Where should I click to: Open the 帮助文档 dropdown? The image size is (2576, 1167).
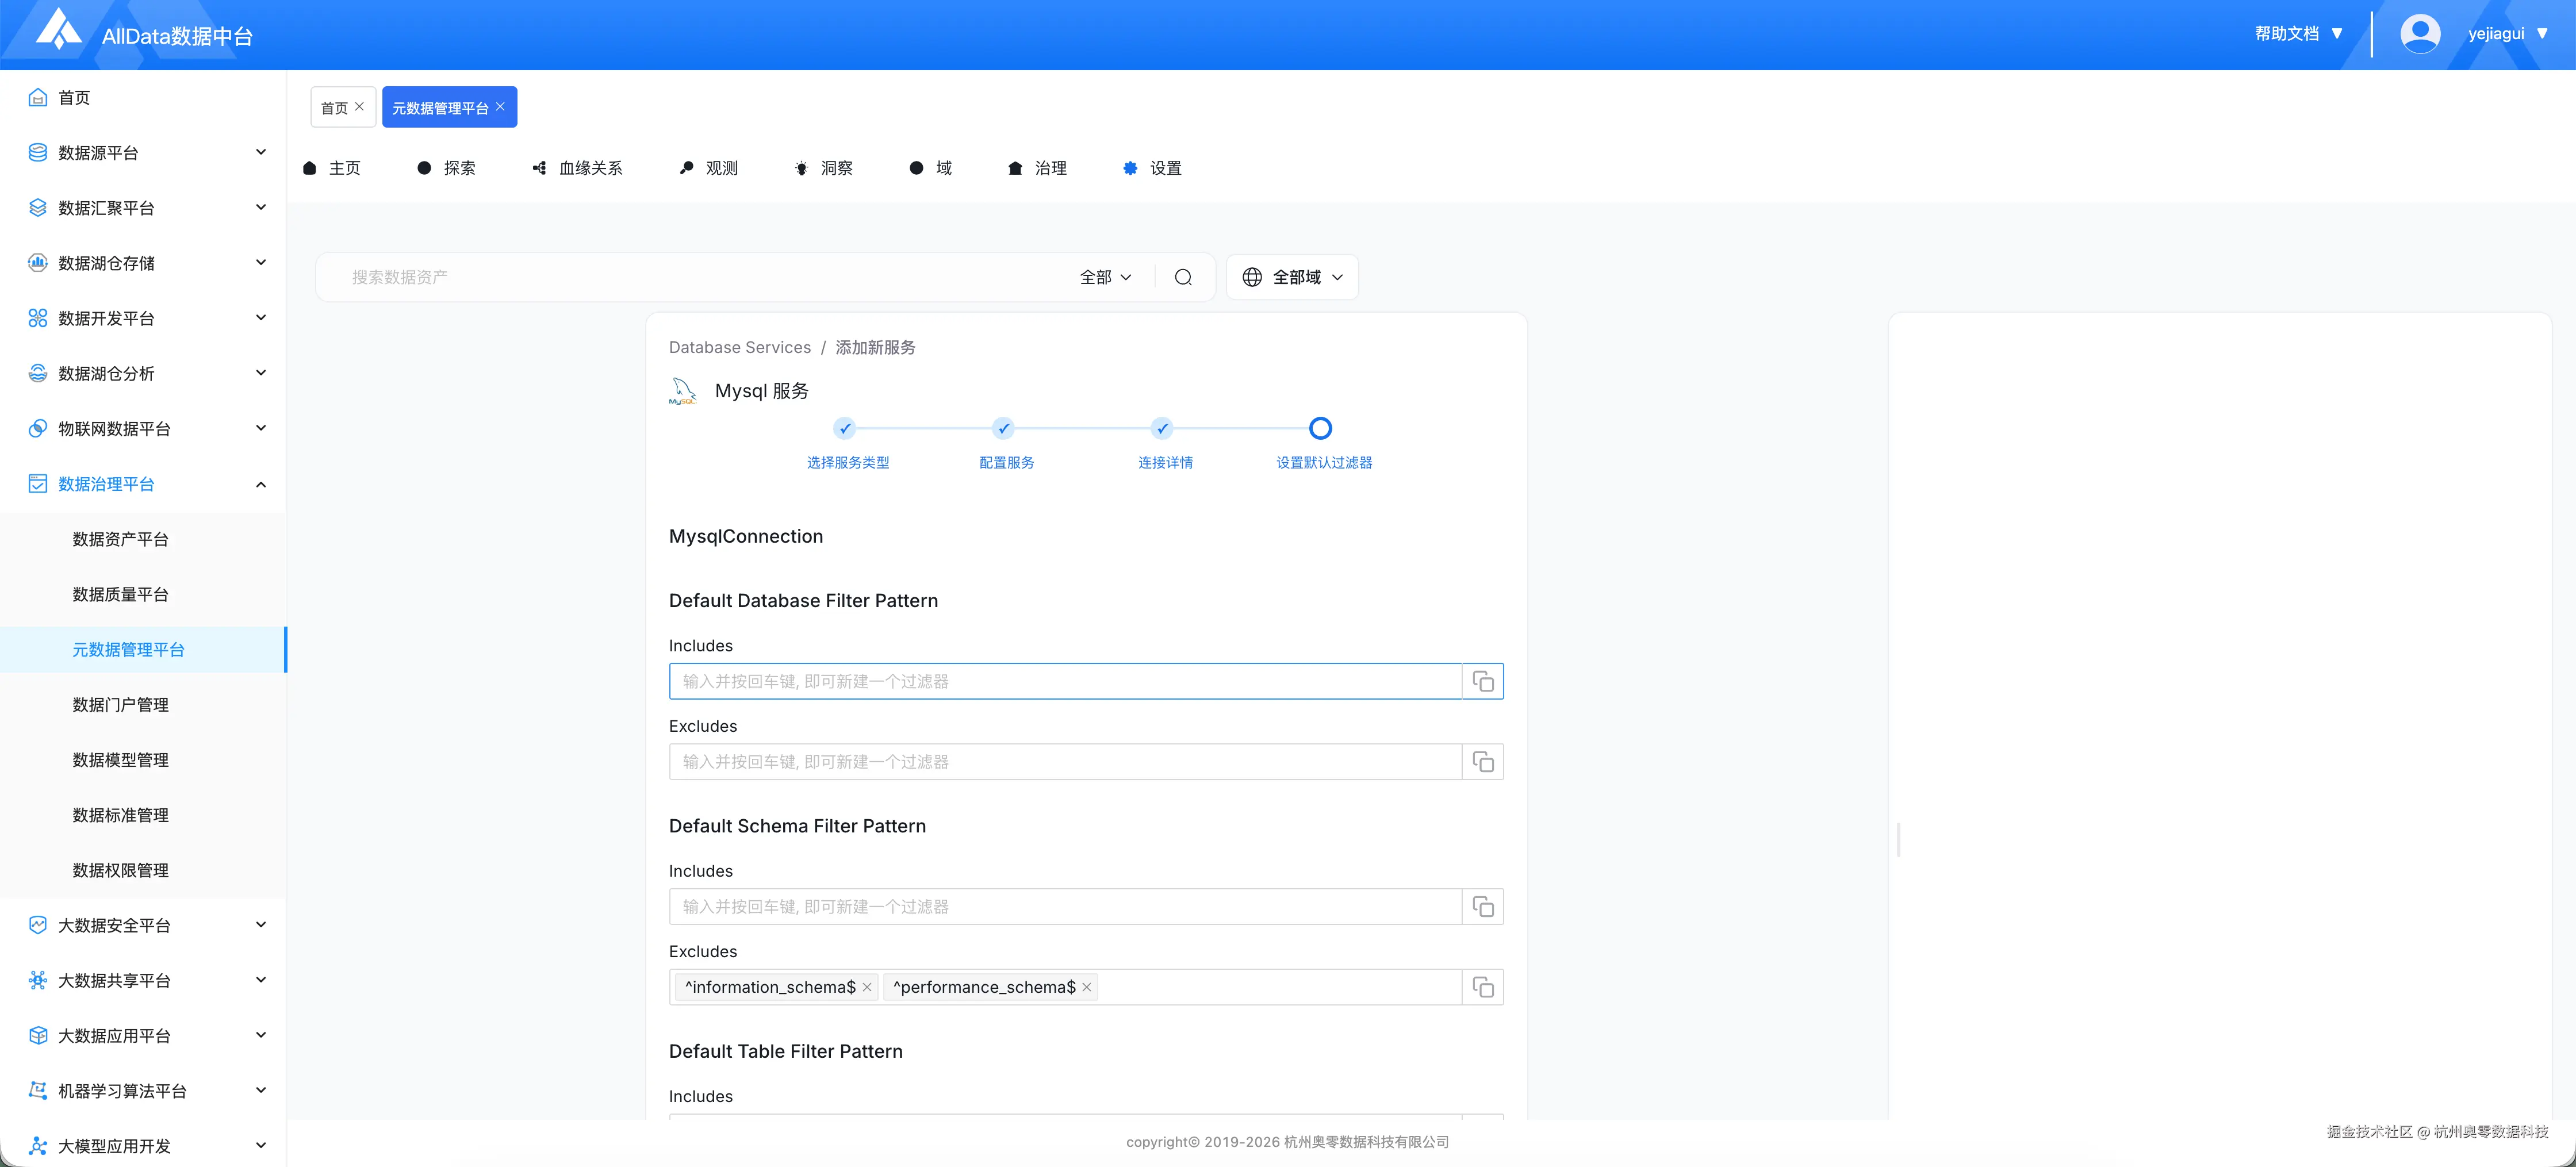2299,33
